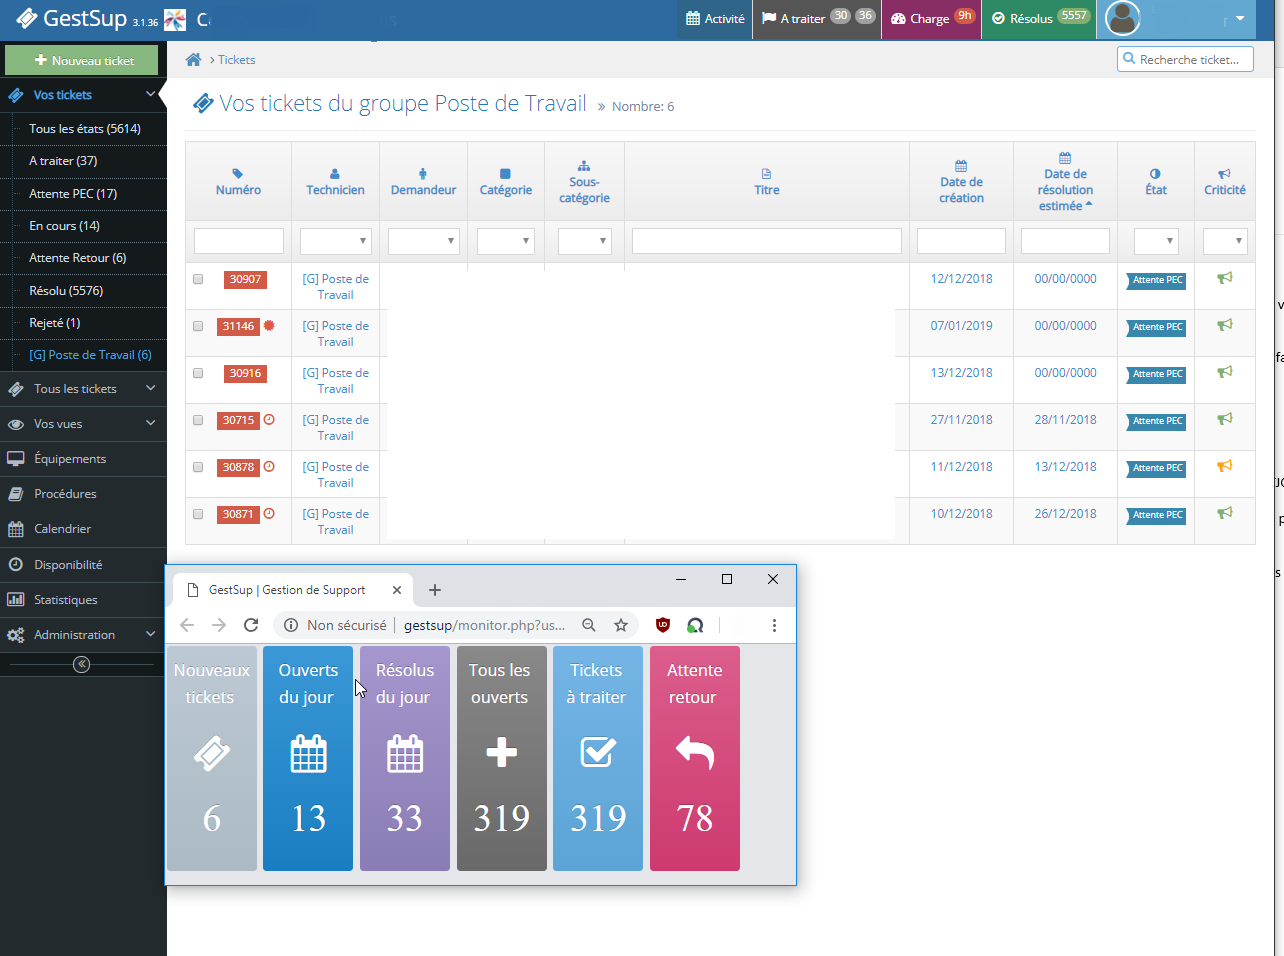Click the Nouveau ticket button
This screenshot has width=1284, height=956.
(82, 60)
